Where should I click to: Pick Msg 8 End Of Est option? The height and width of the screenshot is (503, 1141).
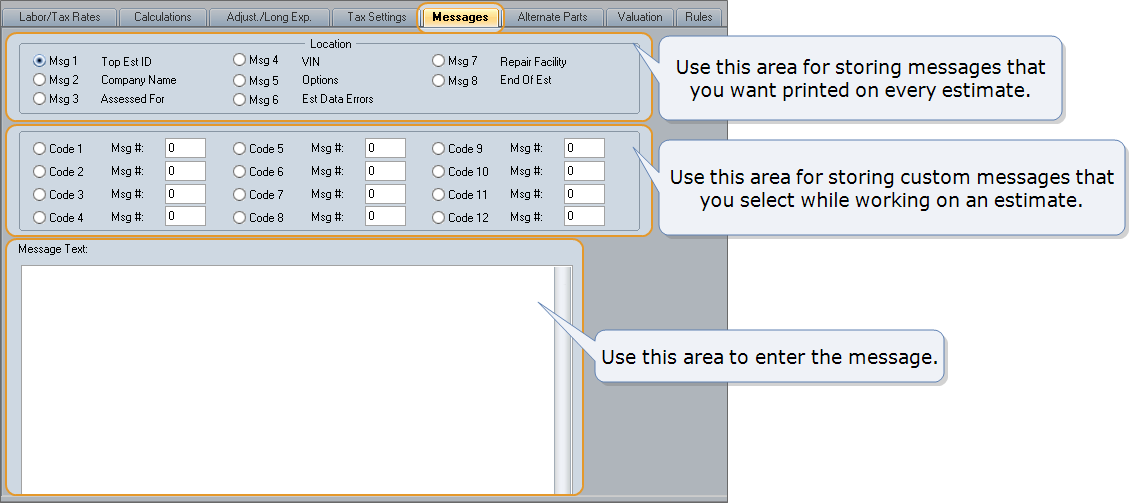tap(439, 81)
